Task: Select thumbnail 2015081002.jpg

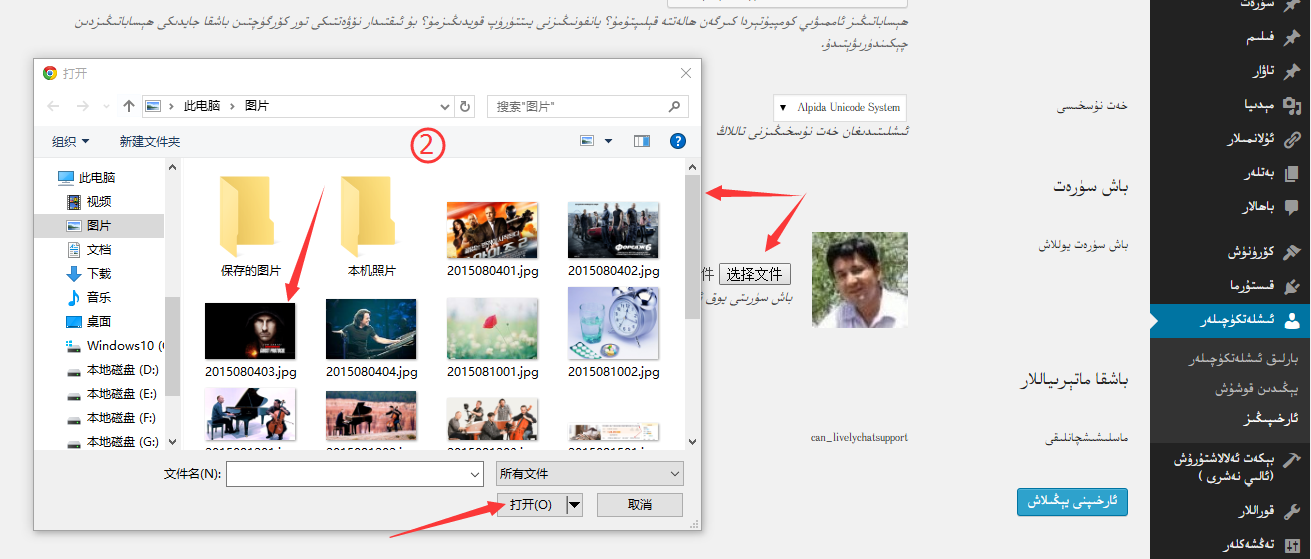Action: click(x=614, y=333)
